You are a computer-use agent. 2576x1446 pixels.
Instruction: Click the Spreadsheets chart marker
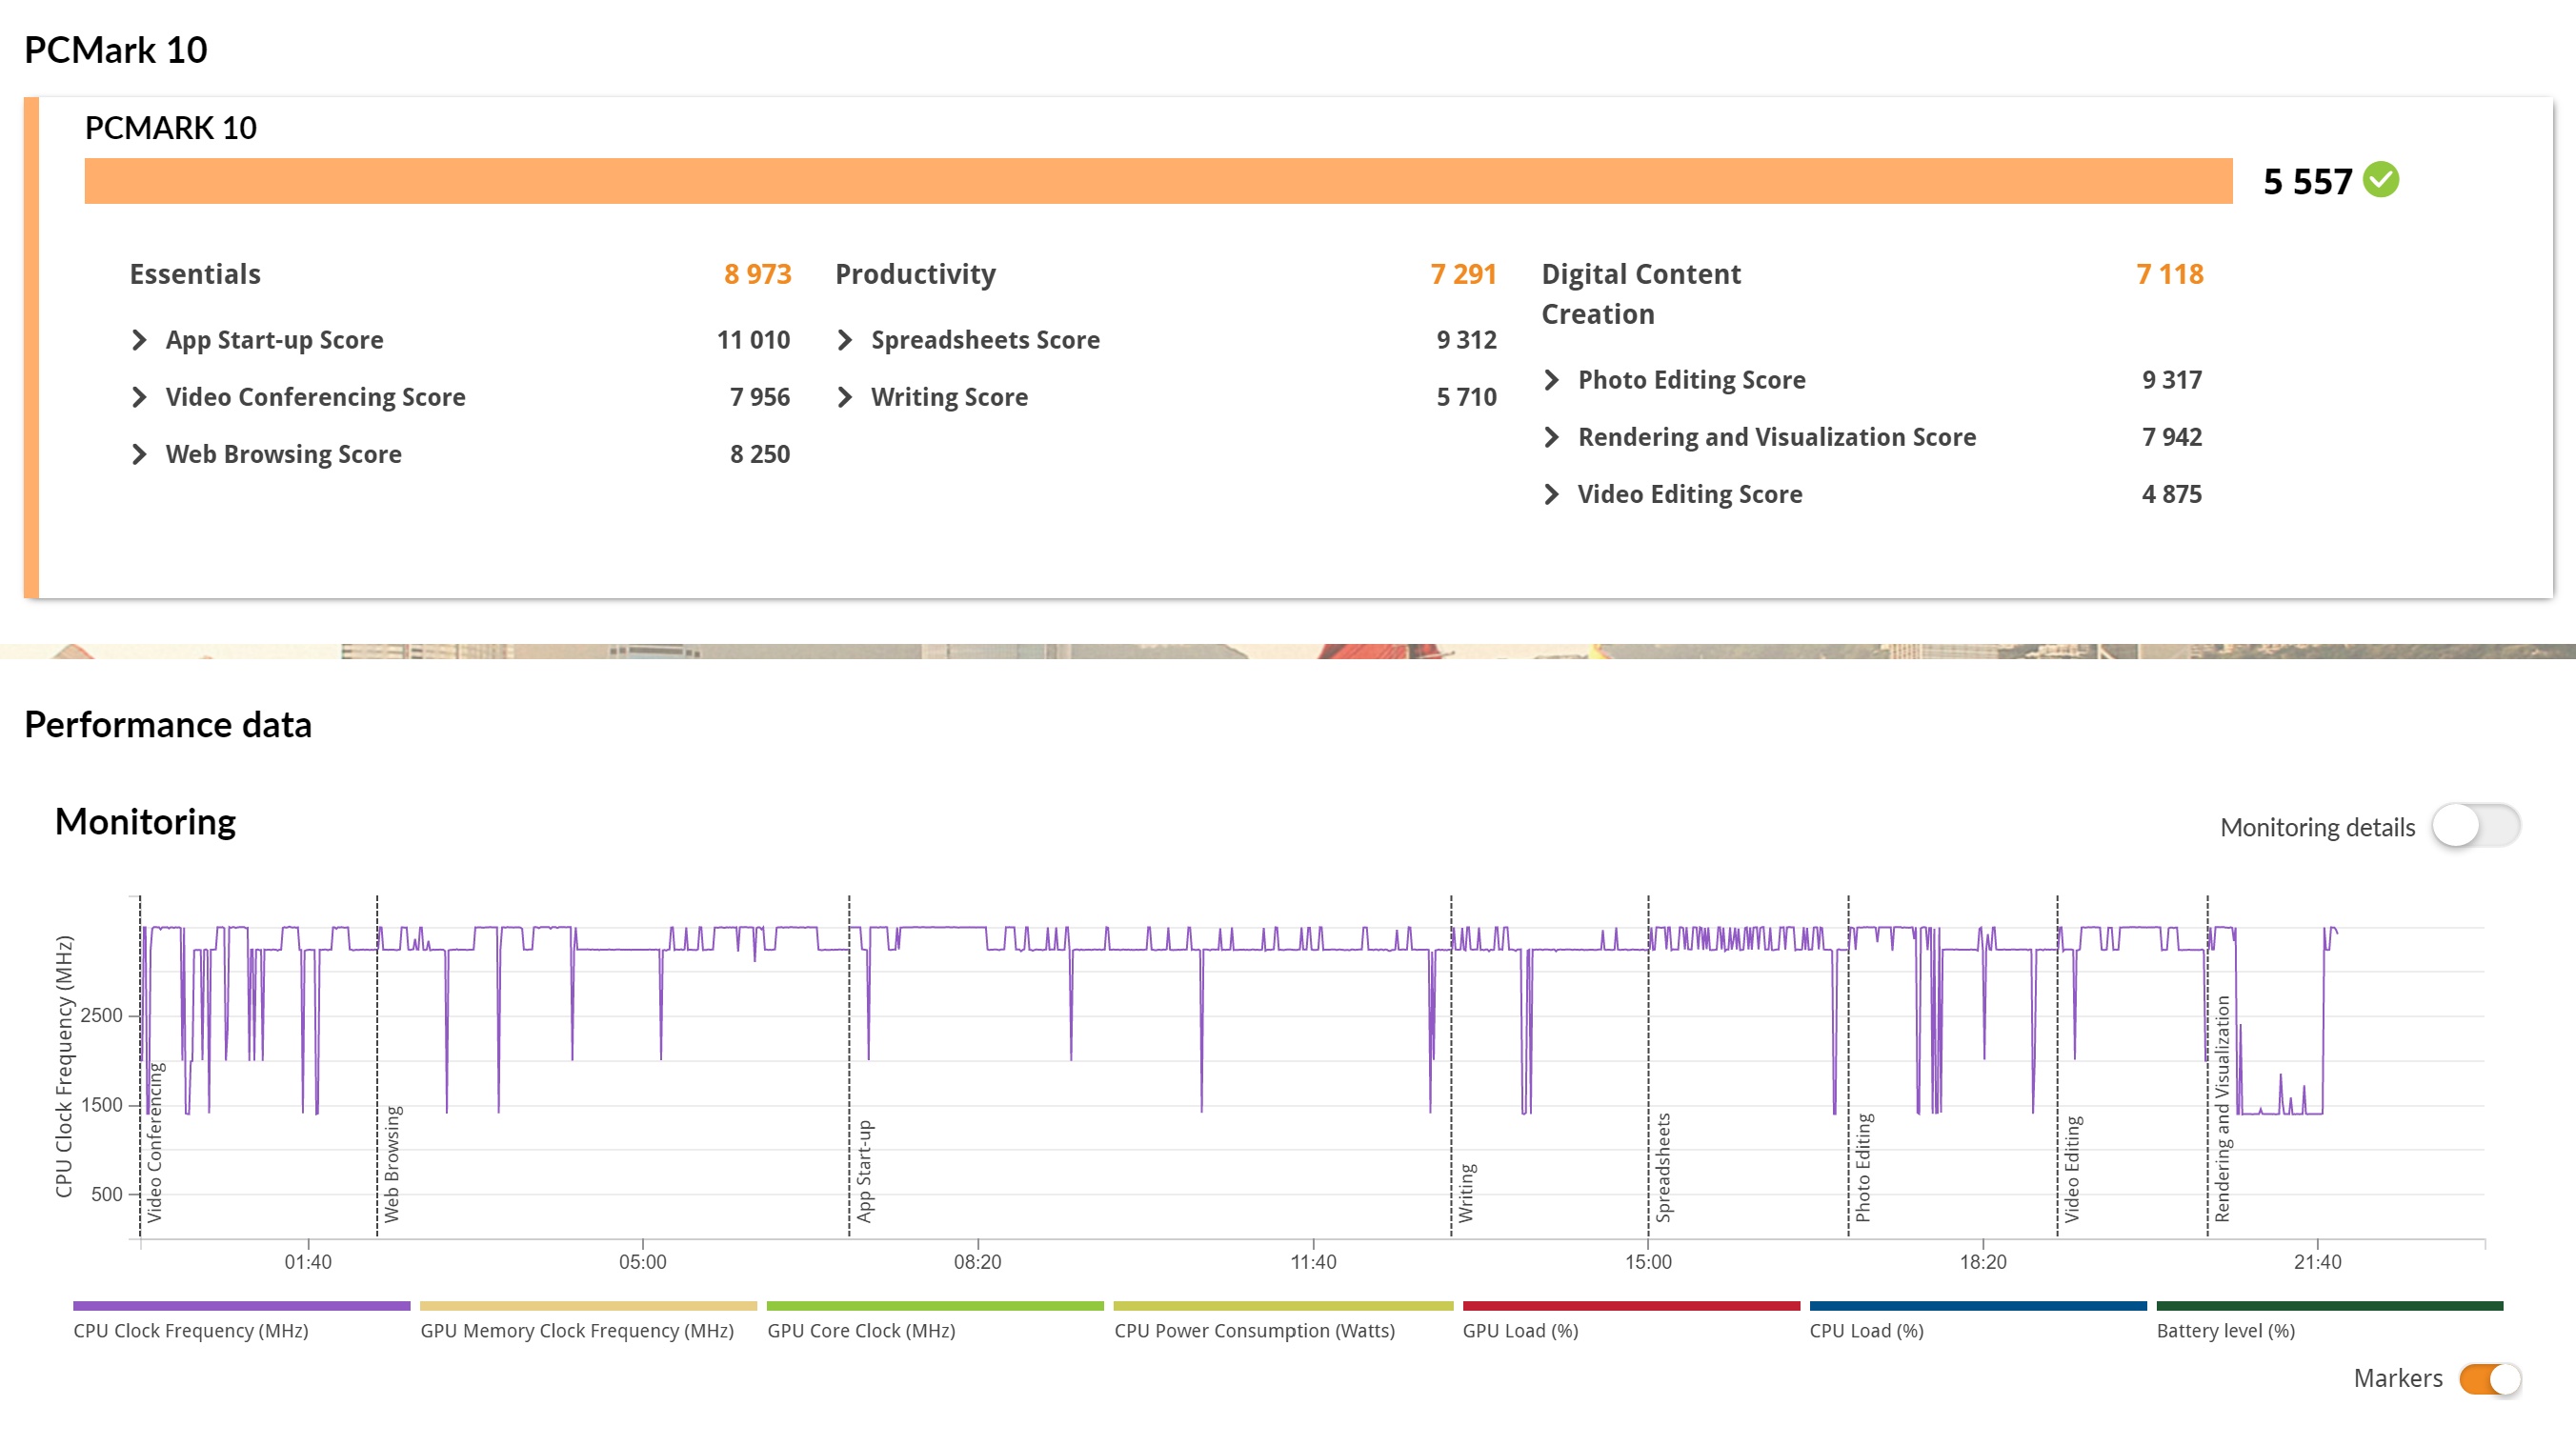pyautogui.click(x=1663, y=1168)
